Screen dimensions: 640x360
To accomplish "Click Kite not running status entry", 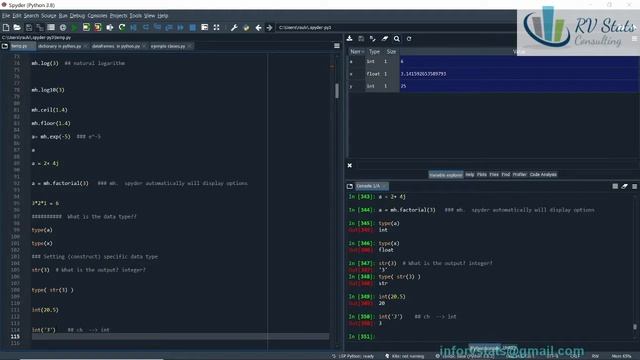I will click(x=405, y=356).
